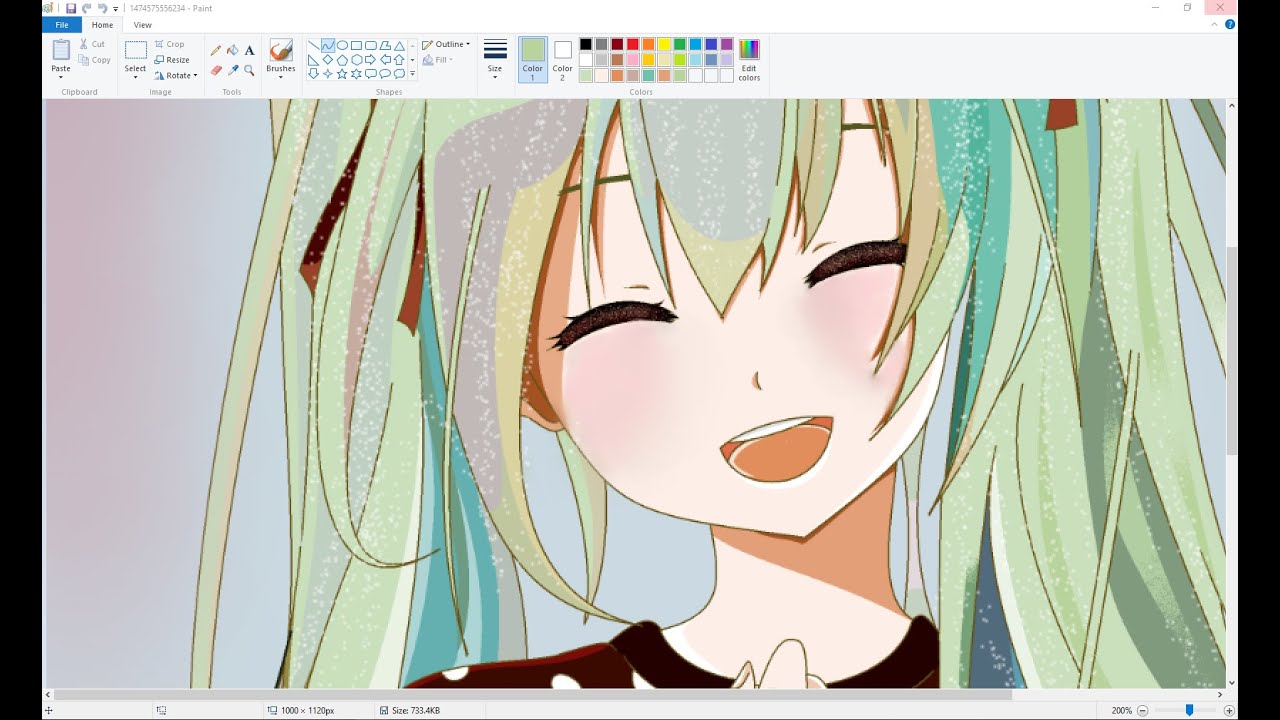Choose the Oval shape
Screen dimensions: 1280x720
pos(342,45)
